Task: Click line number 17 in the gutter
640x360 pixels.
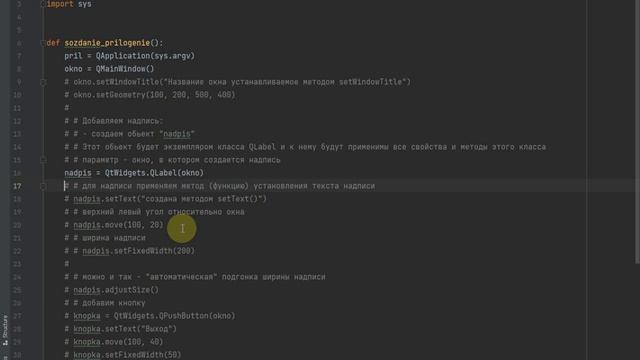Action: [x=17, y=186]
